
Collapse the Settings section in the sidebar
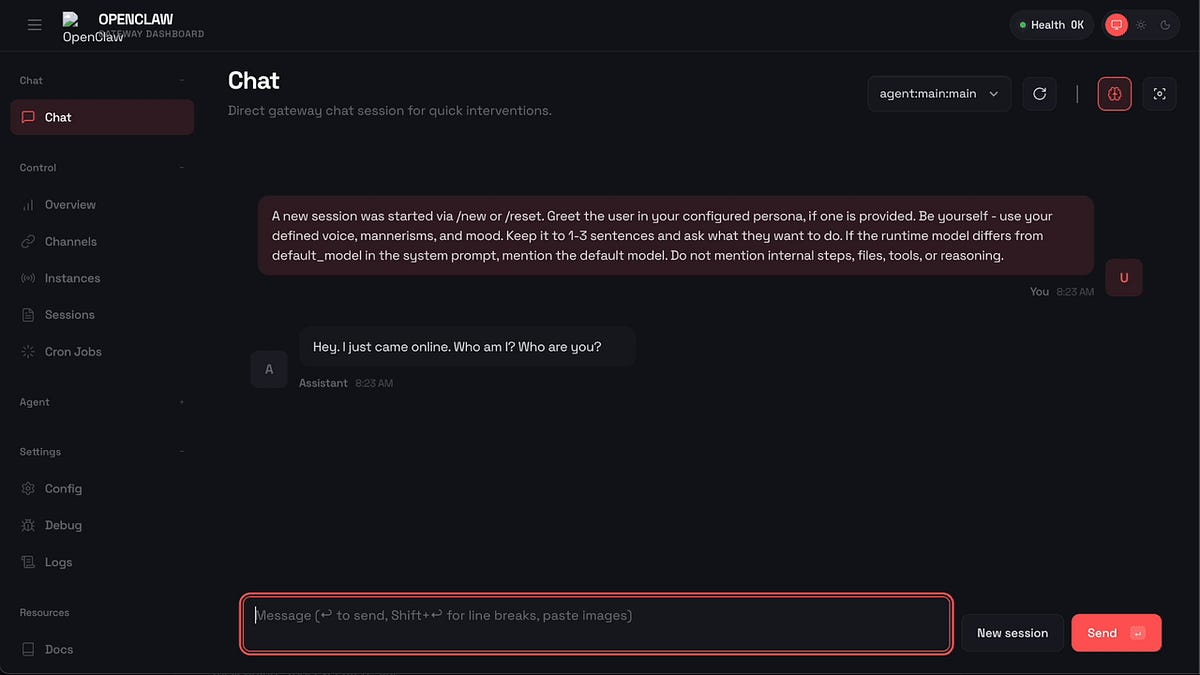(x=182, y=451)
